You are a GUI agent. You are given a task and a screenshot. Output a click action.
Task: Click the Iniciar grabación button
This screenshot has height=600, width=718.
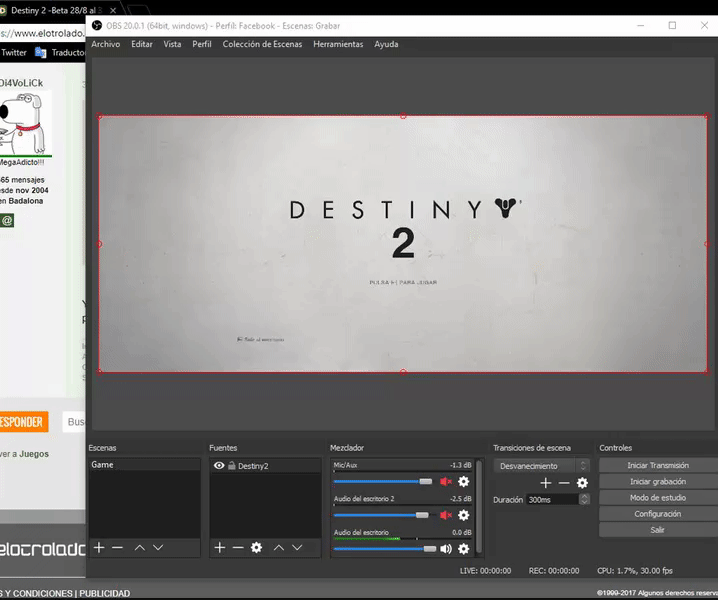coord(657,482)
